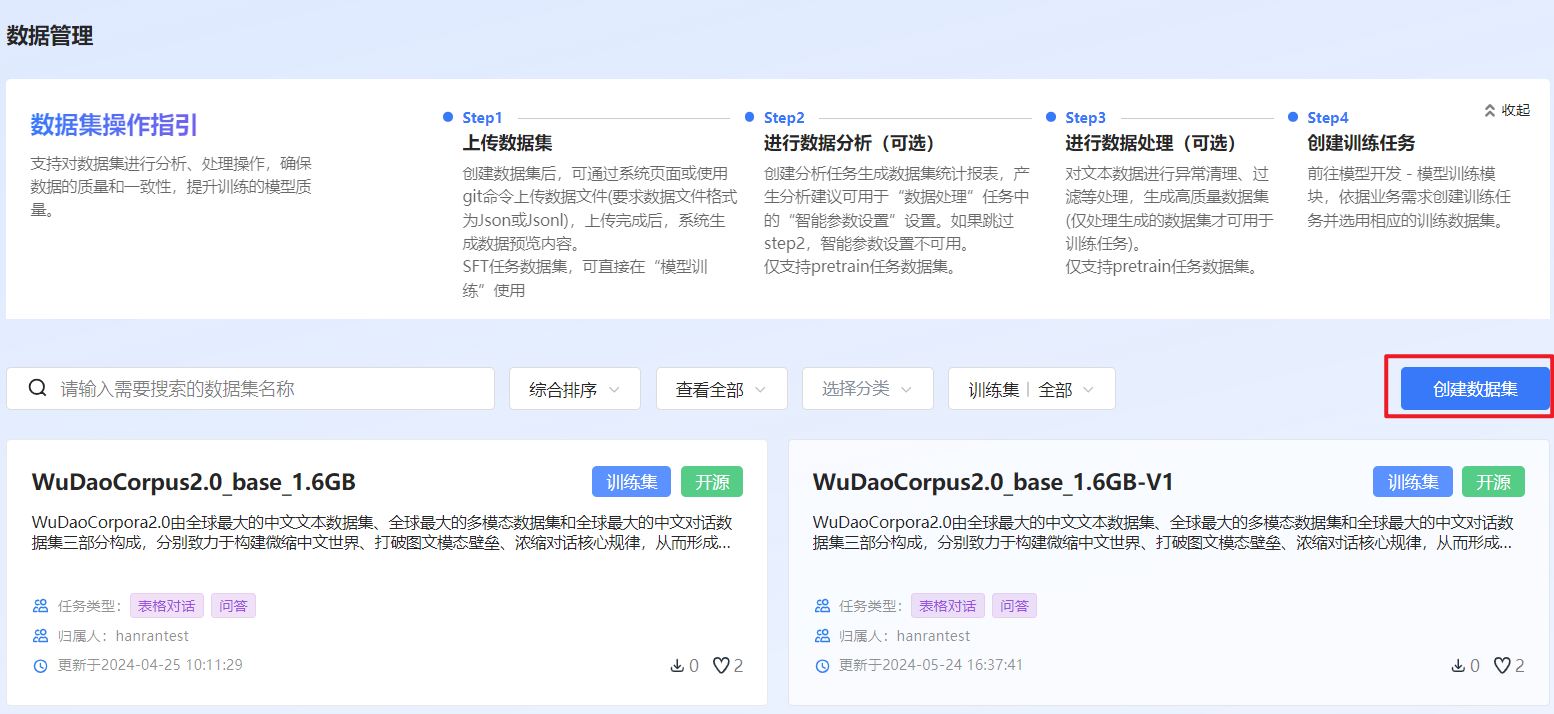Viewport: 1554px width, 714px height.
Task: Open the 综合排序 sort dropdown
Action: (x=575, y=389)
